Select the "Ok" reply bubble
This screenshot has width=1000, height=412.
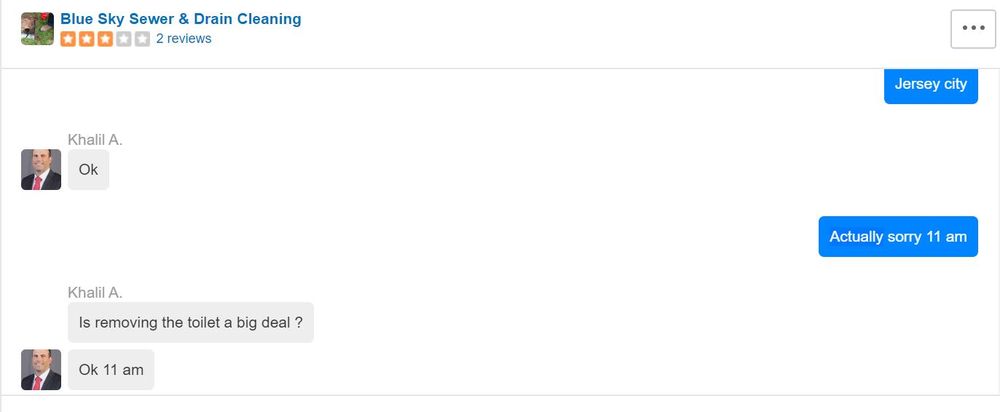(x=88, y=170)
